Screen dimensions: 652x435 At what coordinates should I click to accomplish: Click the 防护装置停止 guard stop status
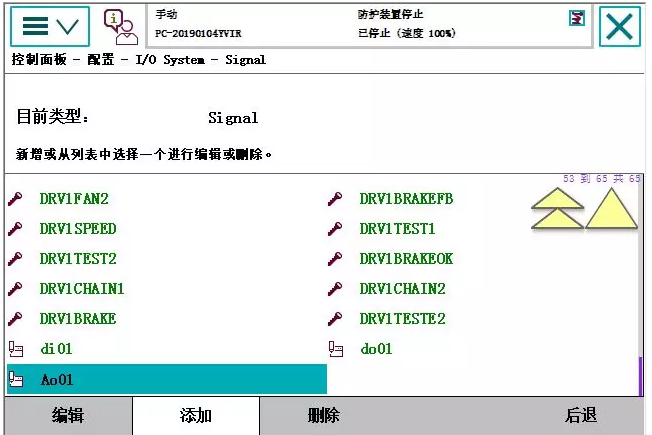pyautogui.click(x=390, y=15)
